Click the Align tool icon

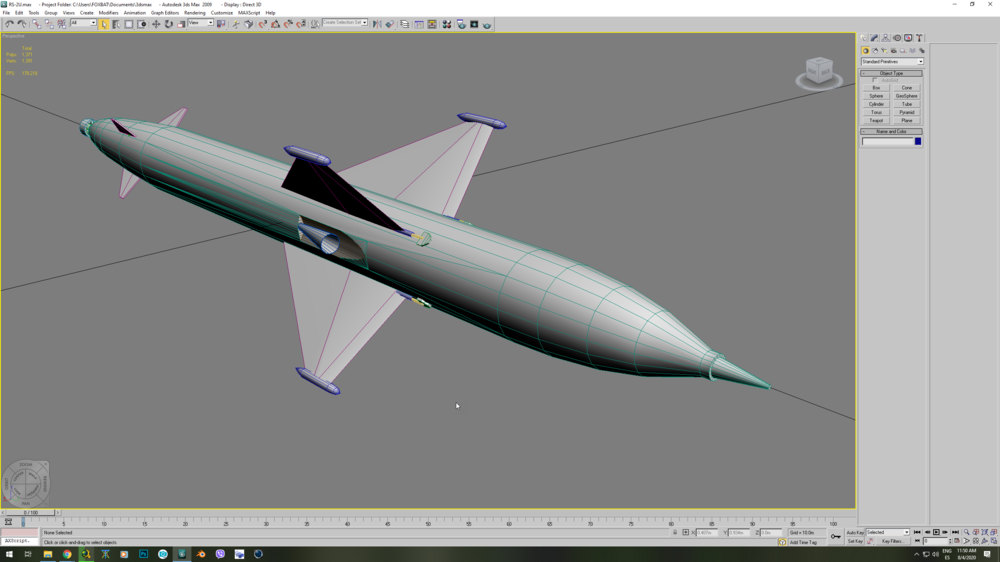pyautogui.click(x=390, y=24)
